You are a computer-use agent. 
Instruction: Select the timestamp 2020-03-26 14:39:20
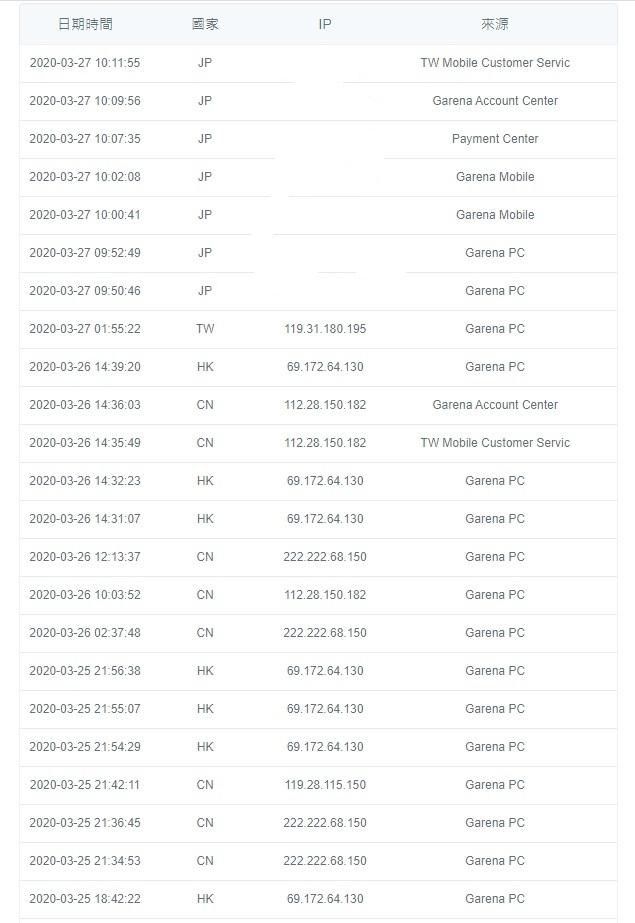pos(85,367)
